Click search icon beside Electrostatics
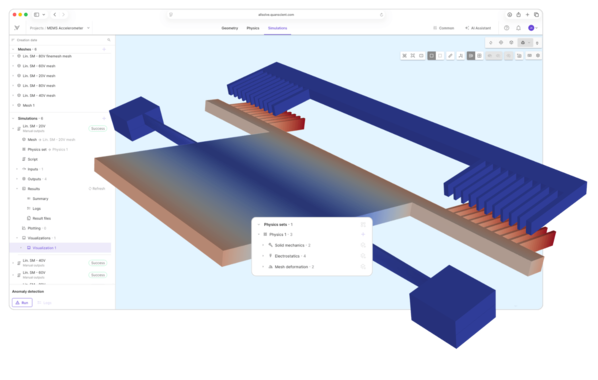The height and width of the screenshot is (380, 598). click(x=363, y=256)
